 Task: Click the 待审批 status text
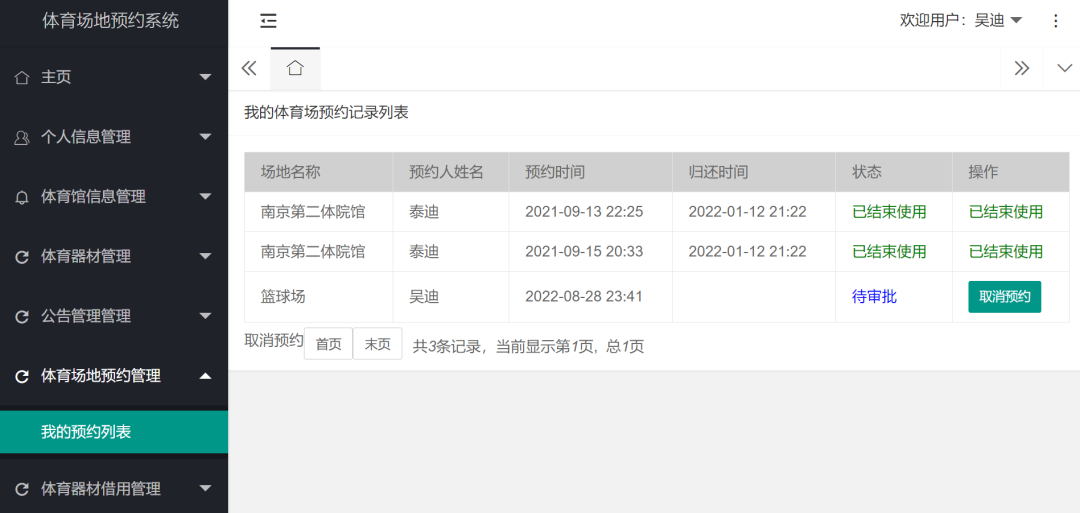point(875,297)
